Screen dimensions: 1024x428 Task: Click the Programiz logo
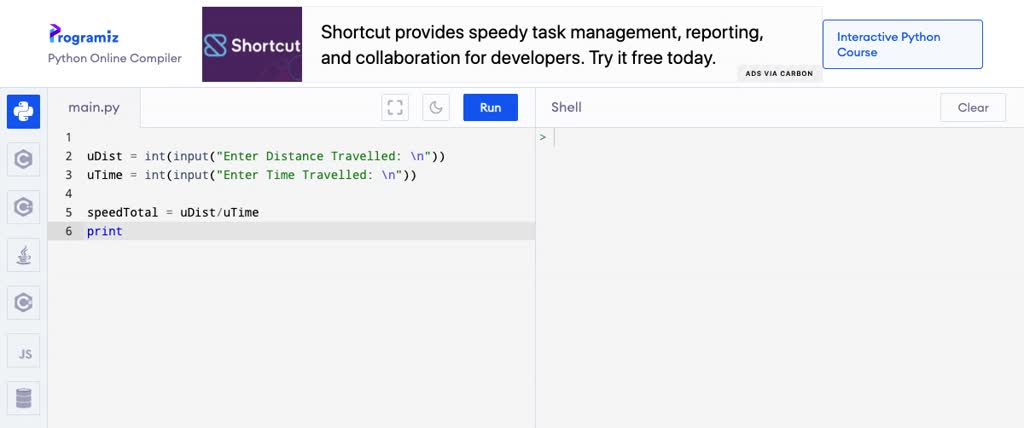click(84, 34)
